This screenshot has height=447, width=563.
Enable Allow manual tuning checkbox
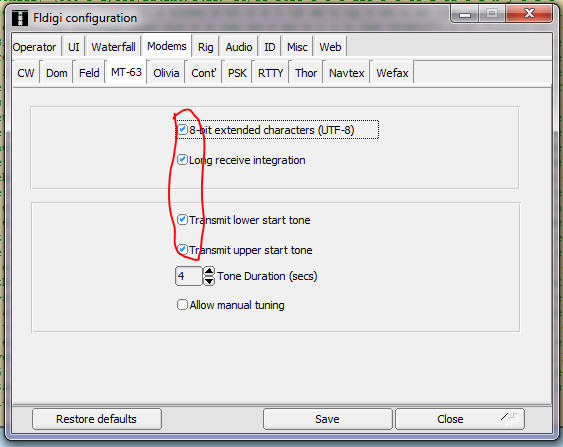(182, 304)
